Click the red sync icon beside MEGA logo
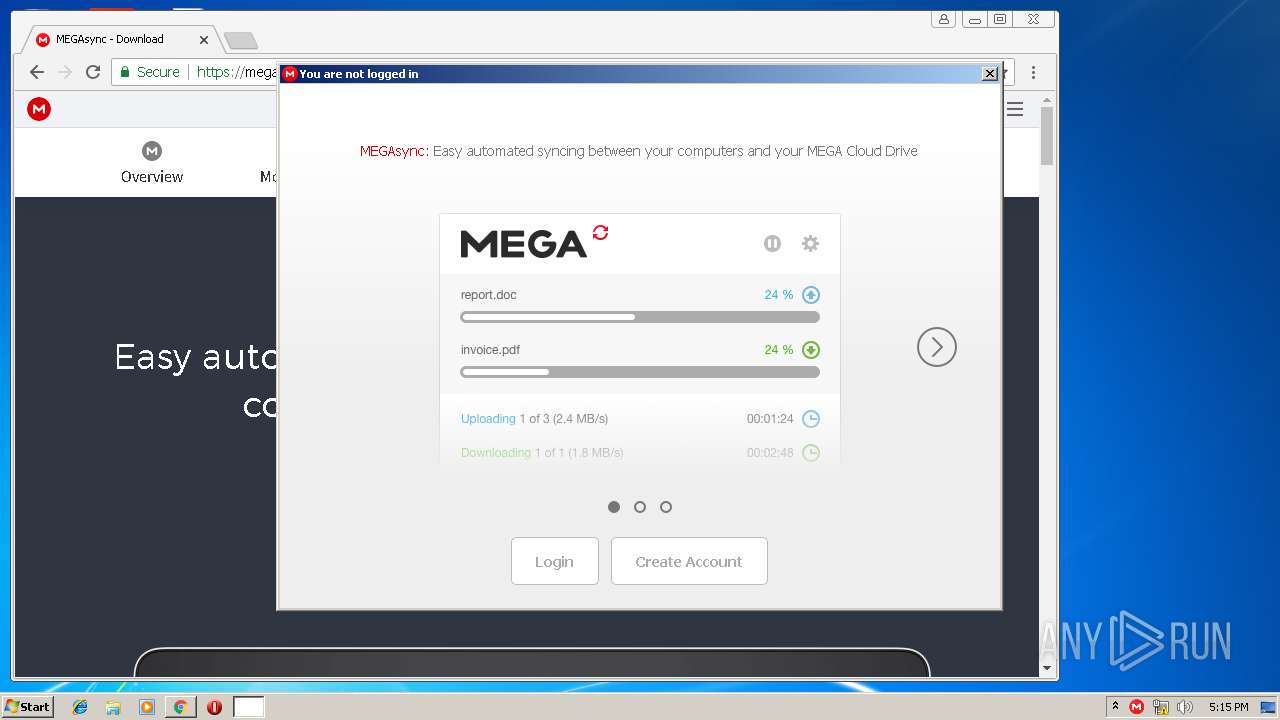1280x720 pixels. 600,232
